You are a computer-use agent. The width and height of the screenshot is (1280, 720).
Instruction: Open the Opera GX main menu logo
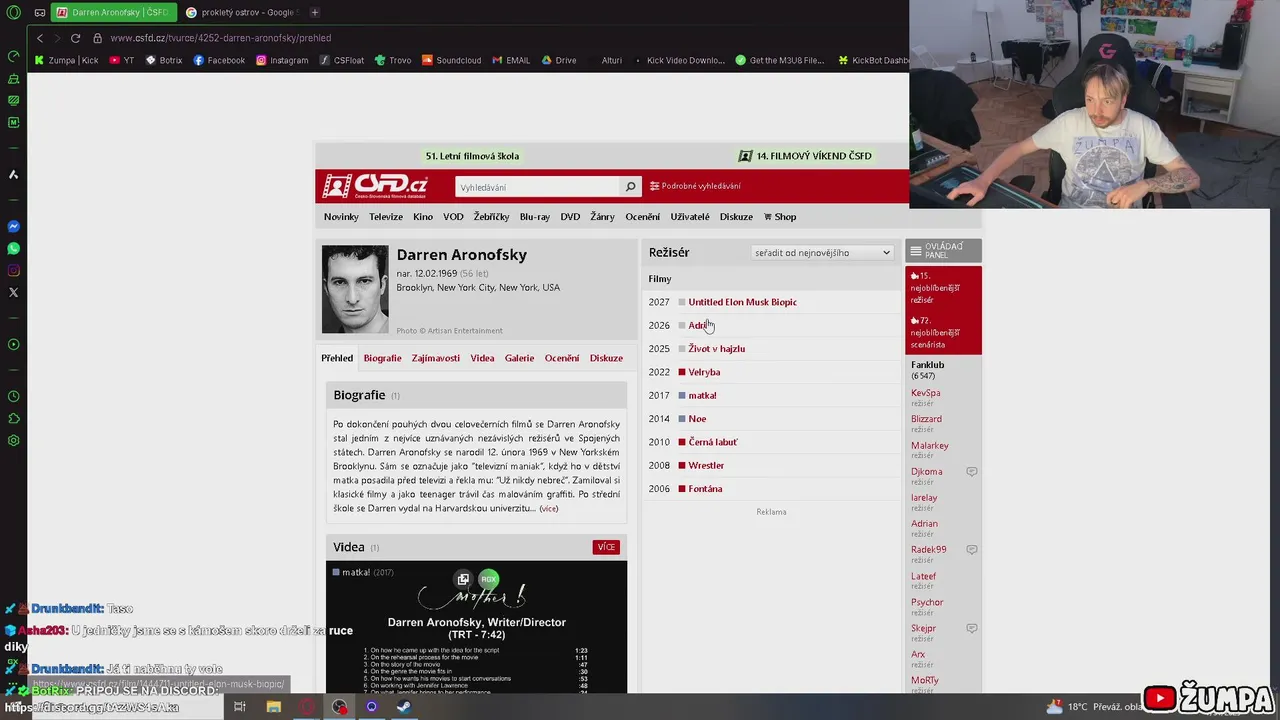coord(13,13)
